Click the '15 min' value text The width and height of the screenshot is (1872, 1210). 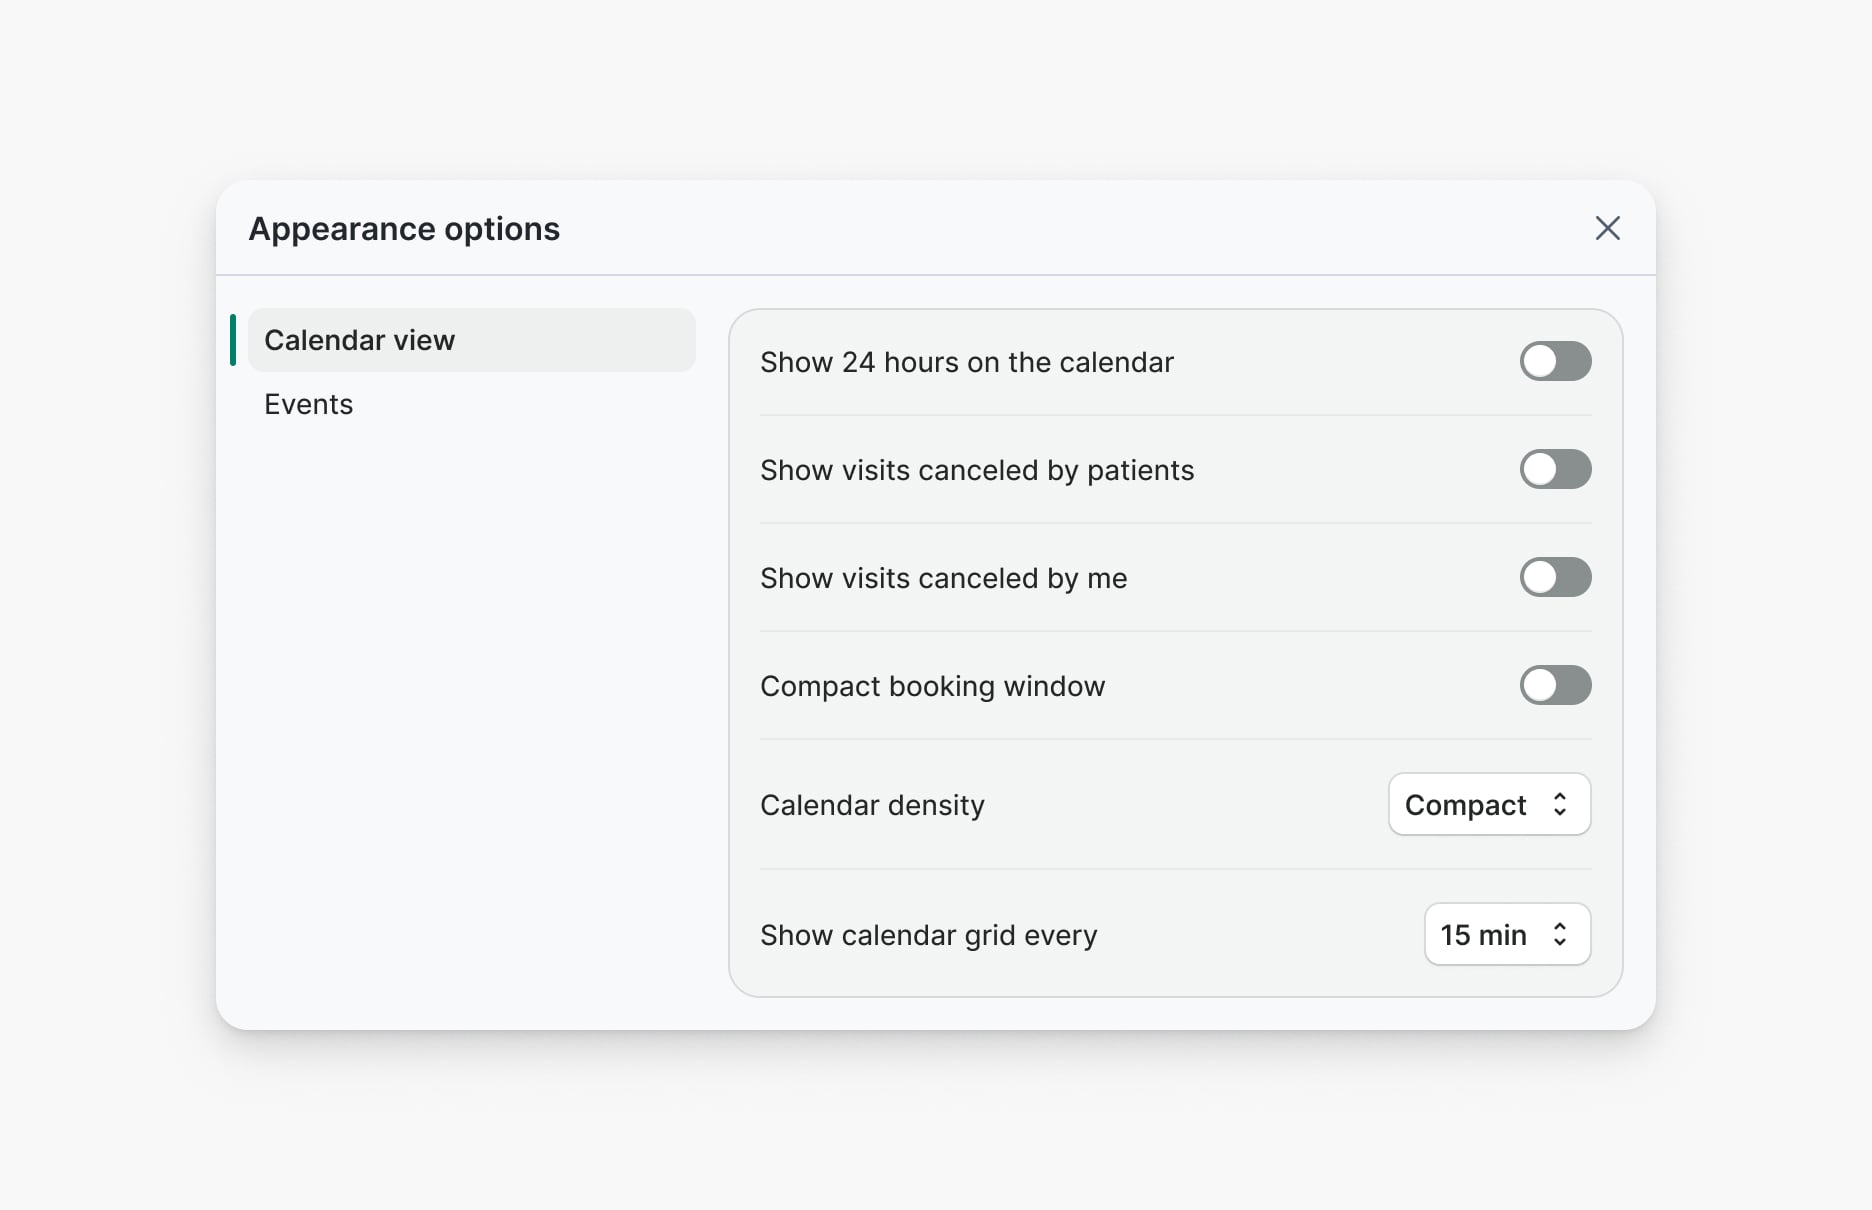[x=1483, y=935]
